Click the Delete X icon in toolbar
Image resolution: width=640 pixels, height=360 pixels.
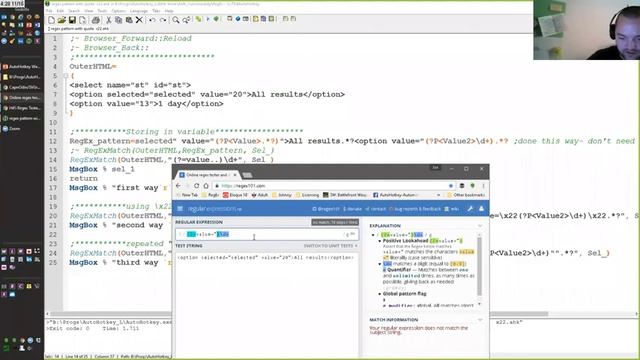coord(139,20)
